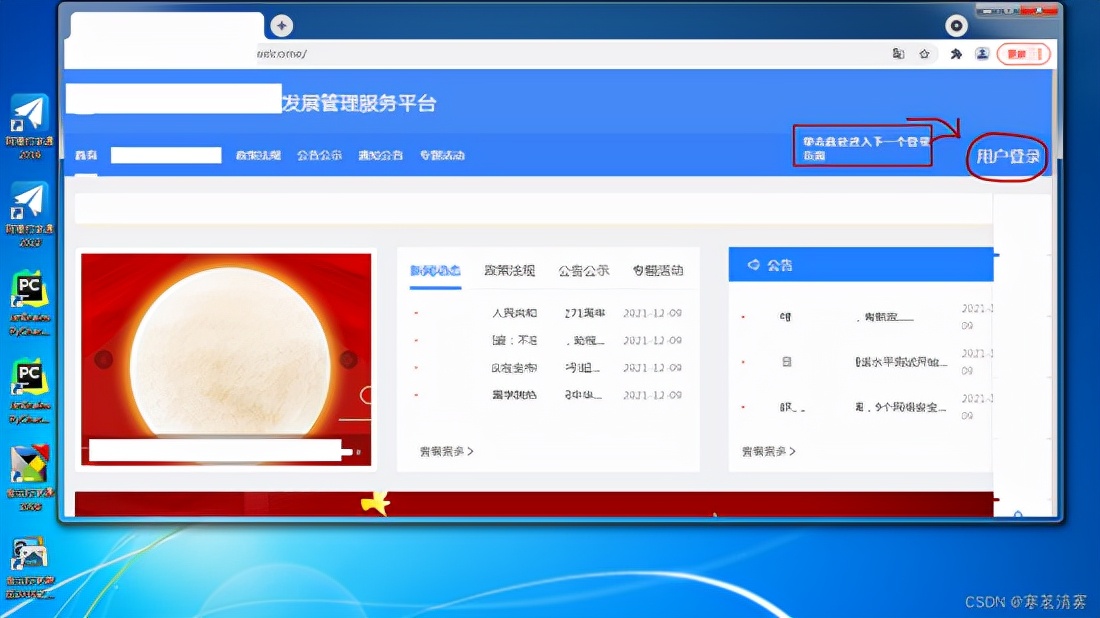Viewport: 1100px width, 618px height.
Task: Click 查看更多 under the news list
Action: point(446,451)
